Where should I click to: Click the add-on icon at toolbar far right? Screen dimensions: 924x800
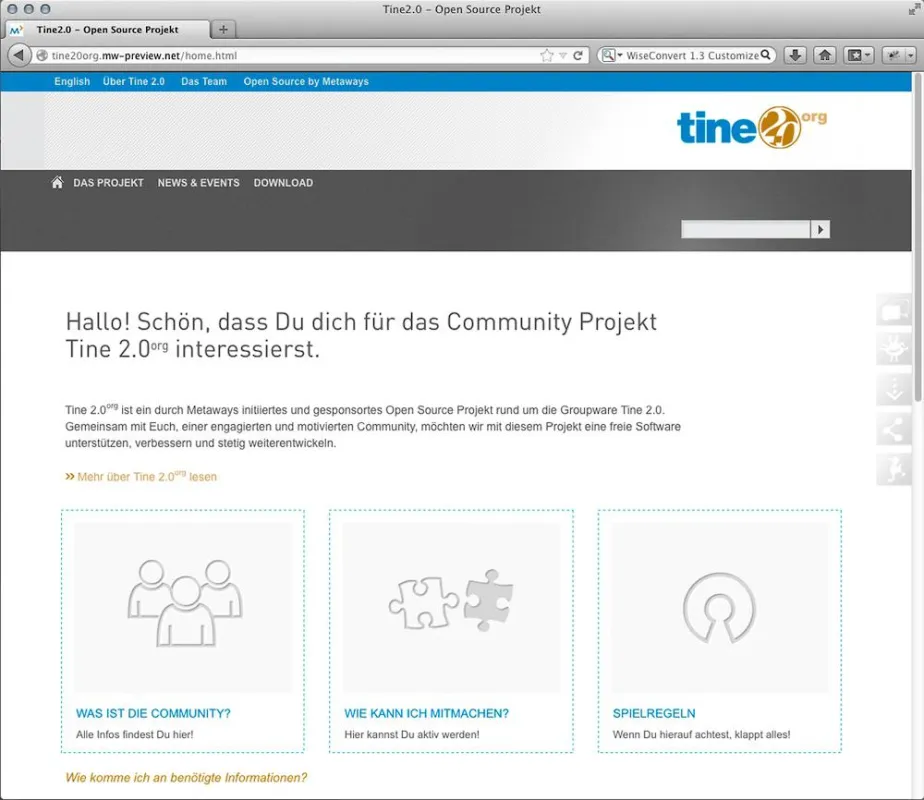point(893,55)
